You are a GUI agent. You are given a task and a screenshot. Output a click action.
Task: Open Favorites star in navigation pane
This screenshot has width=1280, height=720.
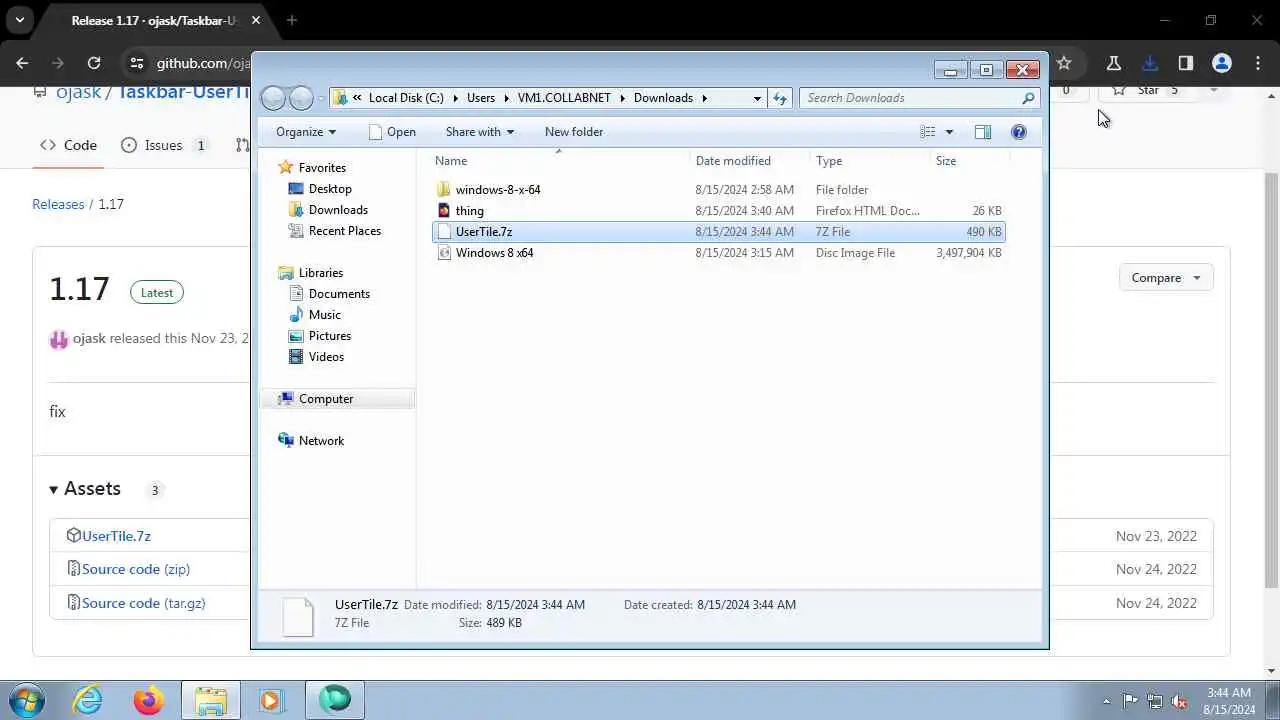point(286,168)
